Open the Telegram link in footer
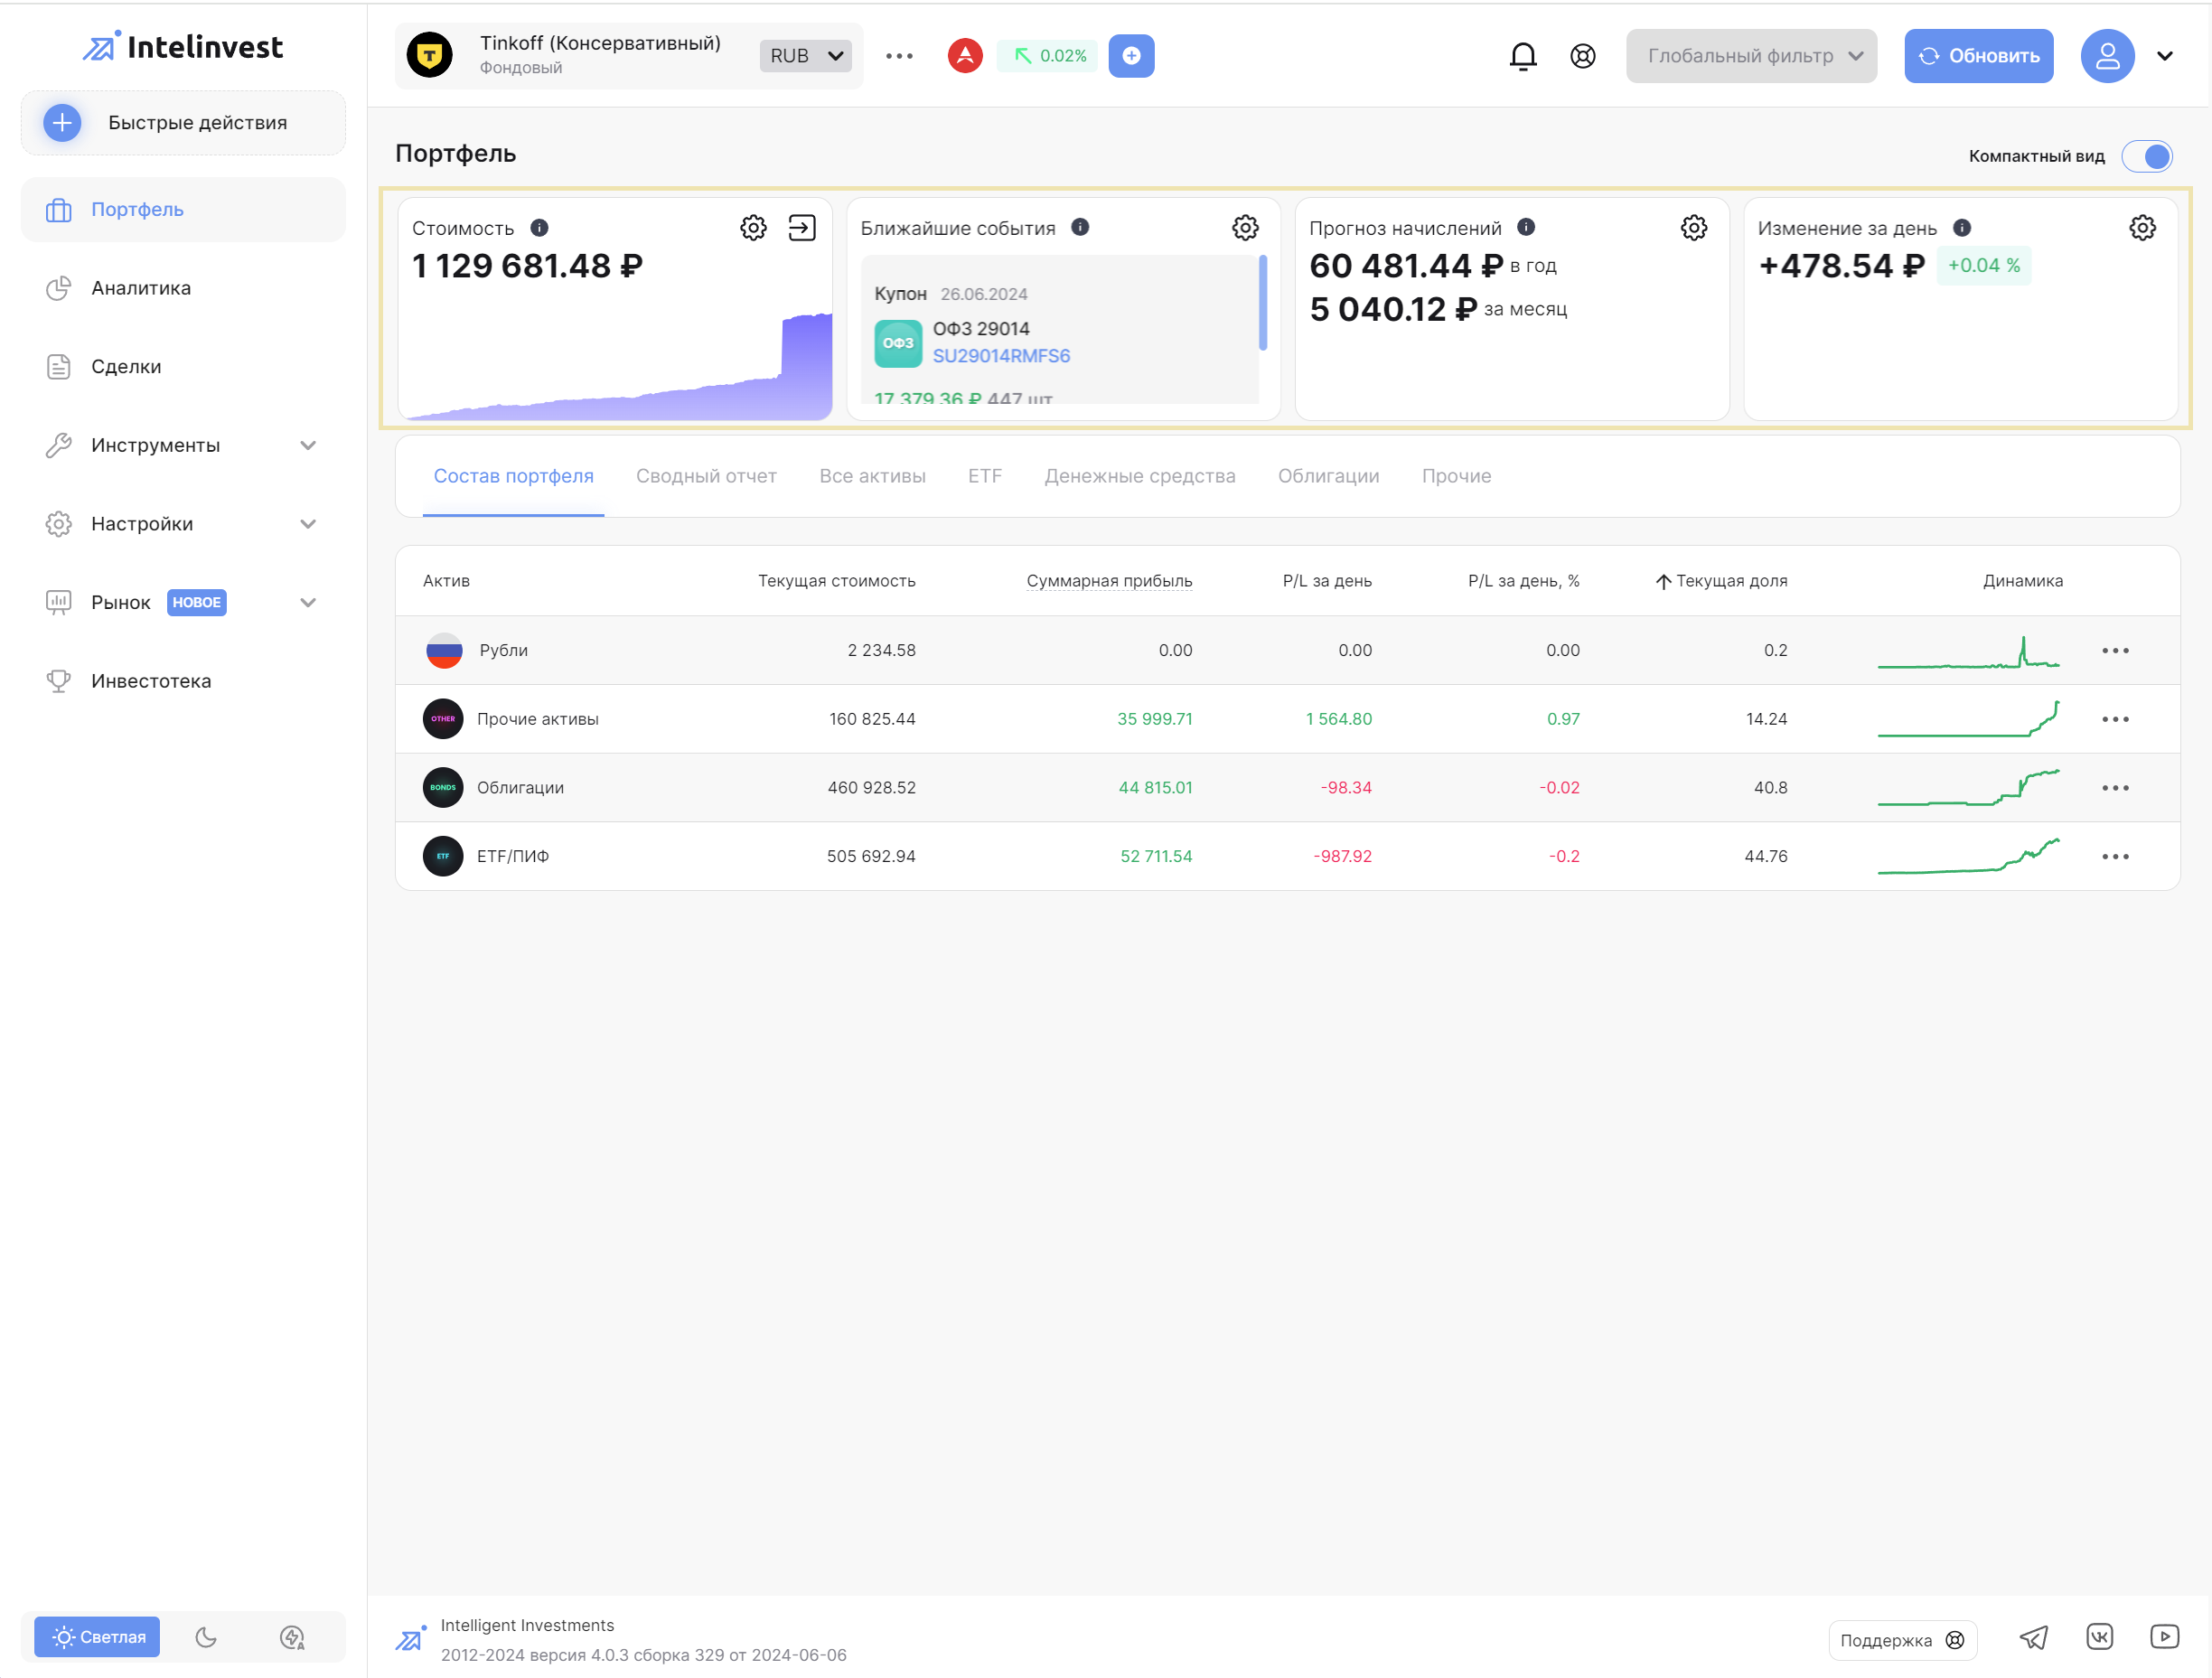The height and width of the screenshot is (1678, 2212). click(2033, 1637)
